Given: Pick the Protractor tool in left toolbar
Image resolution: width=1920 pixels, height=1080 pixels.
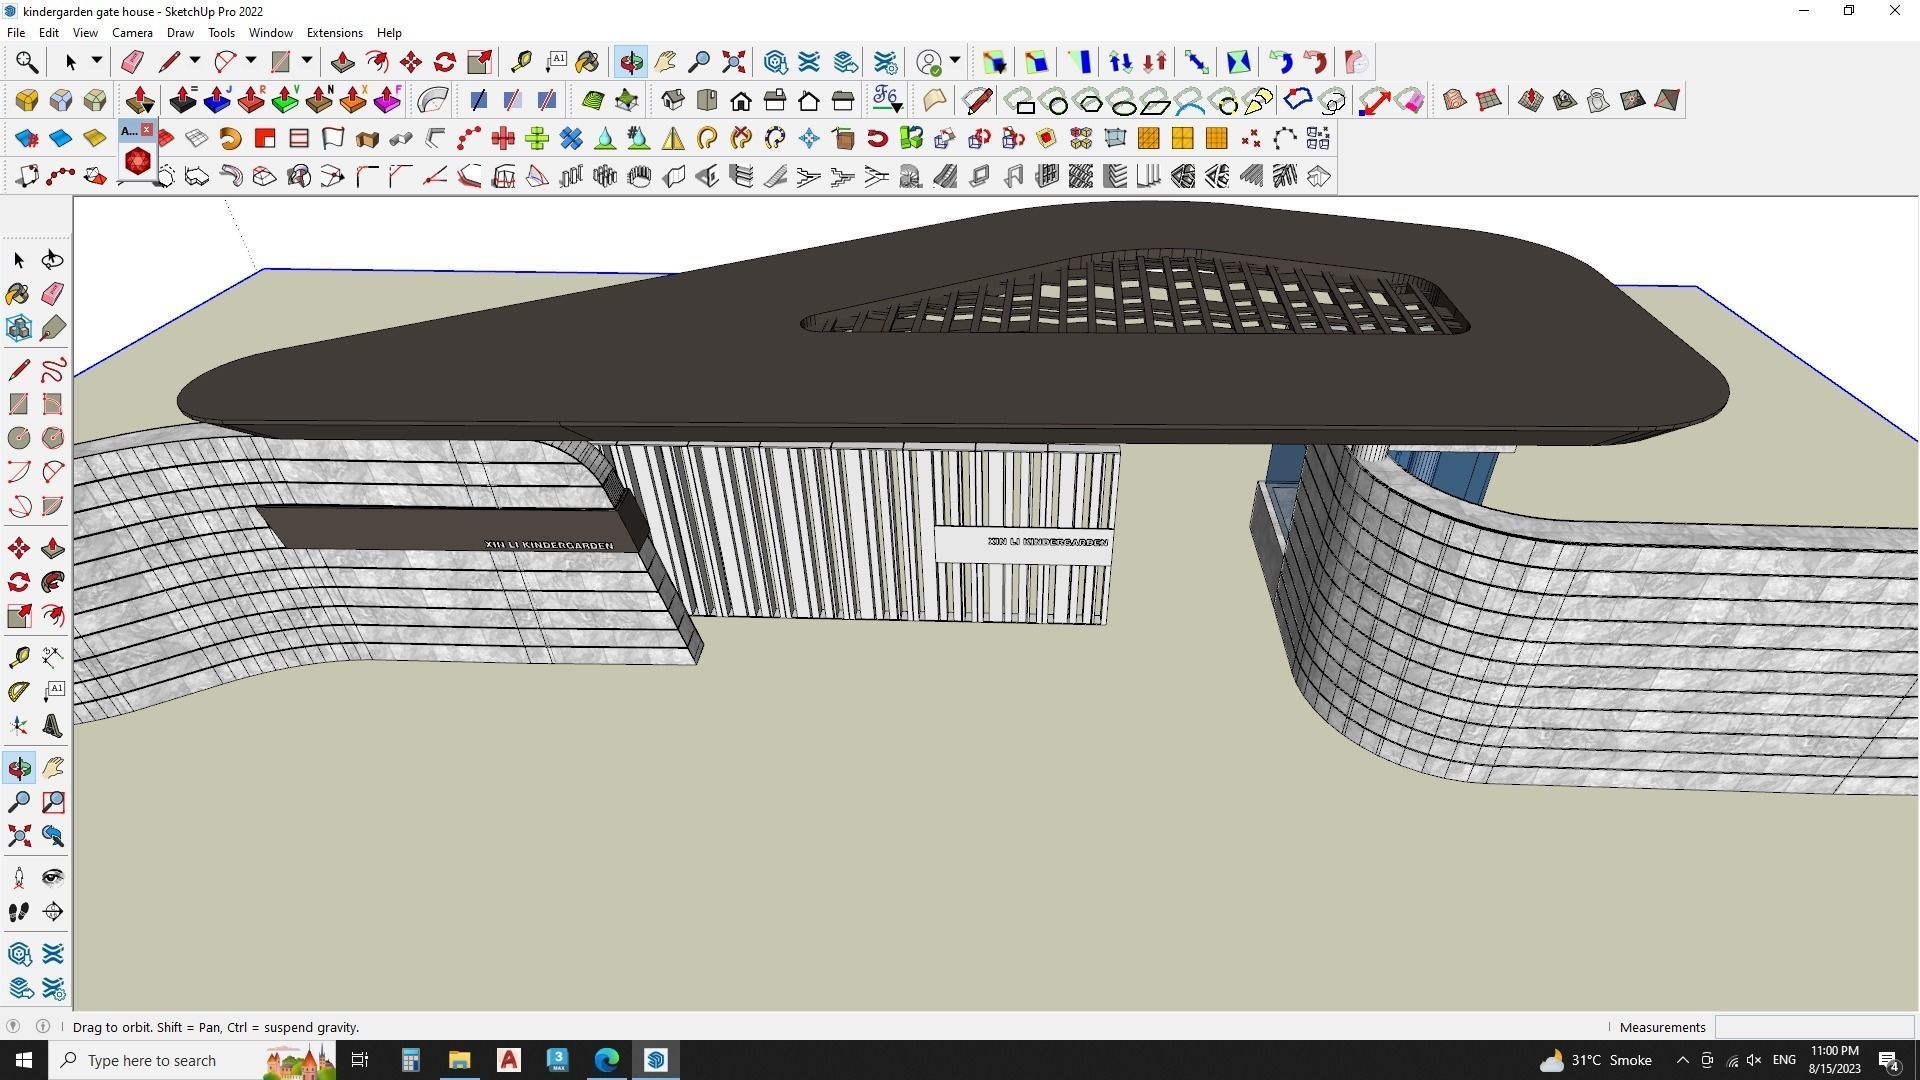Looking at the screenshot, I should point(18,692).
